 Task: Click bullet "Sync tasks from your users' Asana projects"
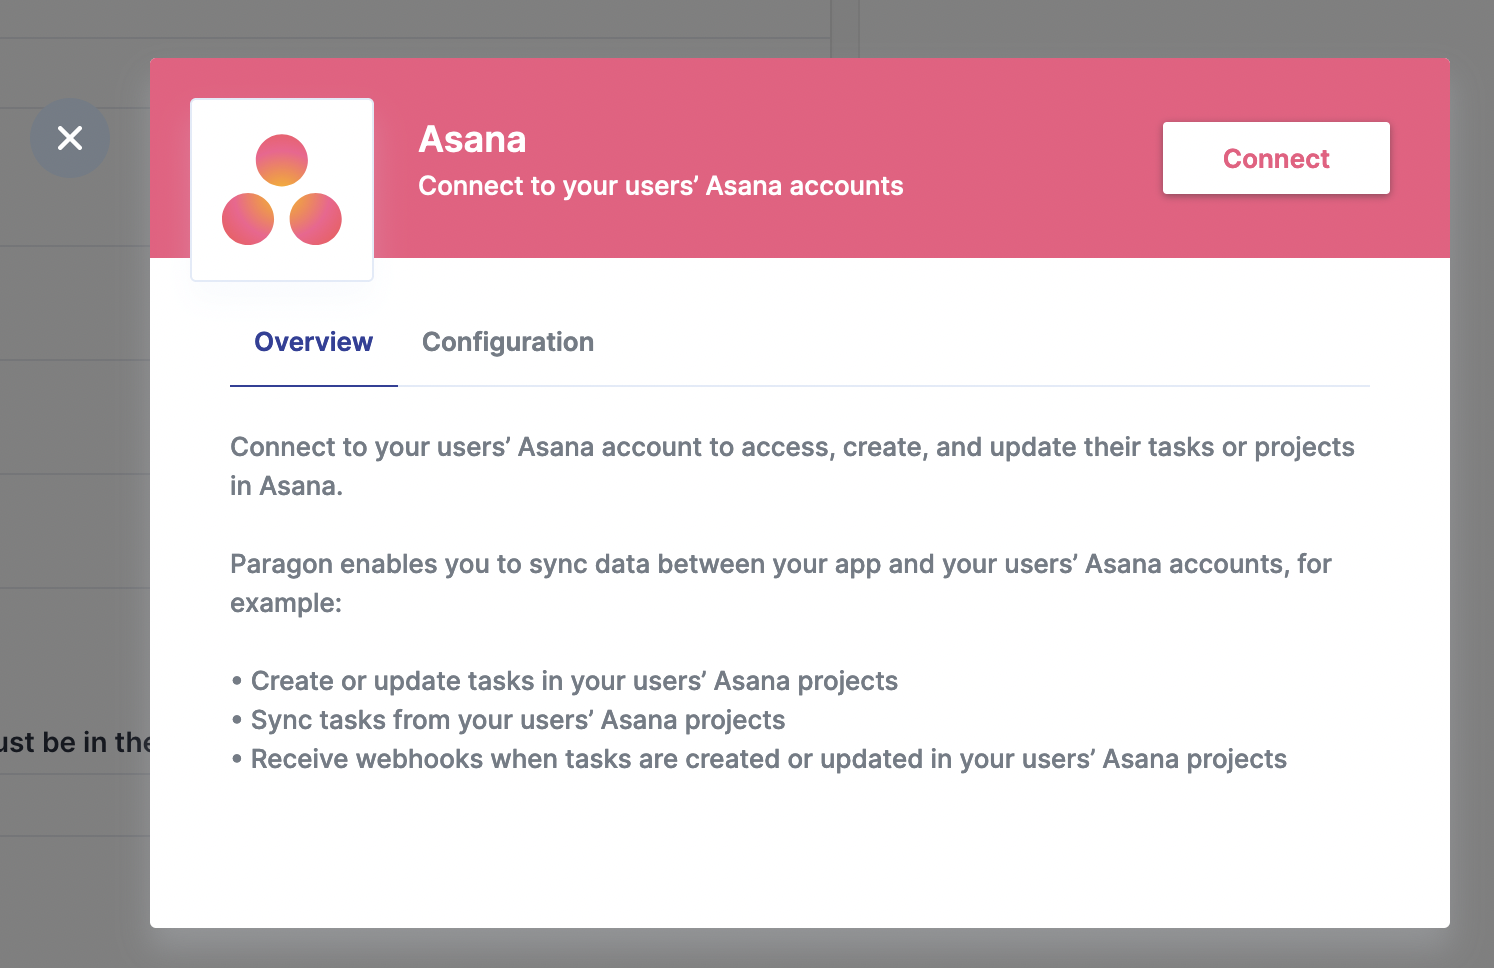pyautogui.click(x=508, y=720)
